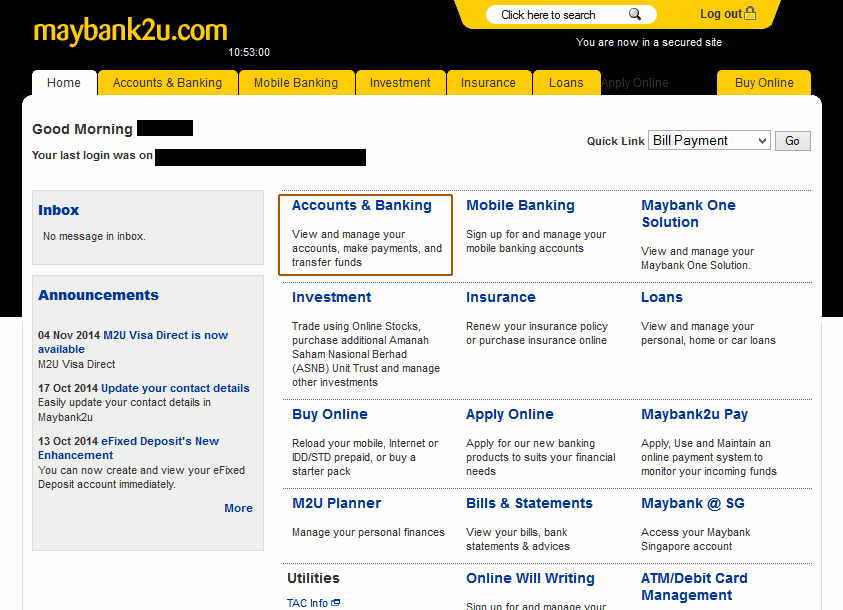Open Loans section heading link
The height and width of the screenshot is (610, 843).
click(x=662, y=297)
